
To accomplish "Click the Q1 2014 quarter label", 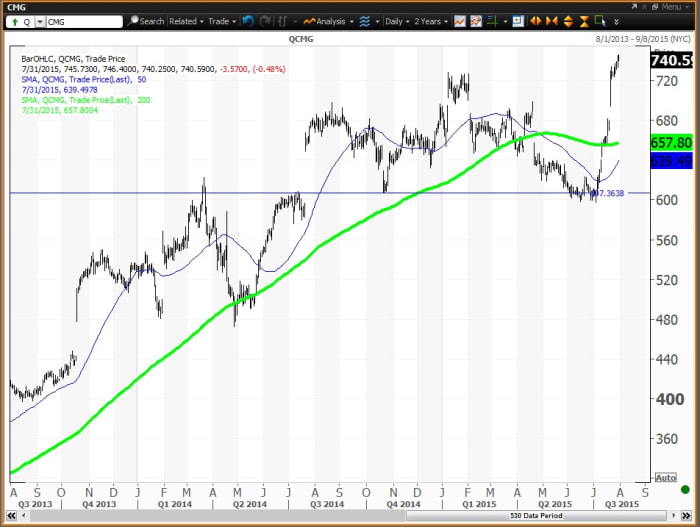I will coord(175,504).
